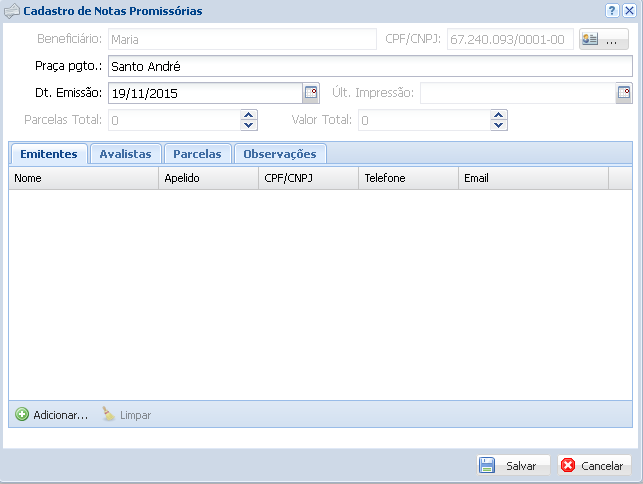Close the Cadastro de Notas Promissórias dialog
Image resolution: width=643 pixels, height=484 pixels.
(x=629, y=11)
